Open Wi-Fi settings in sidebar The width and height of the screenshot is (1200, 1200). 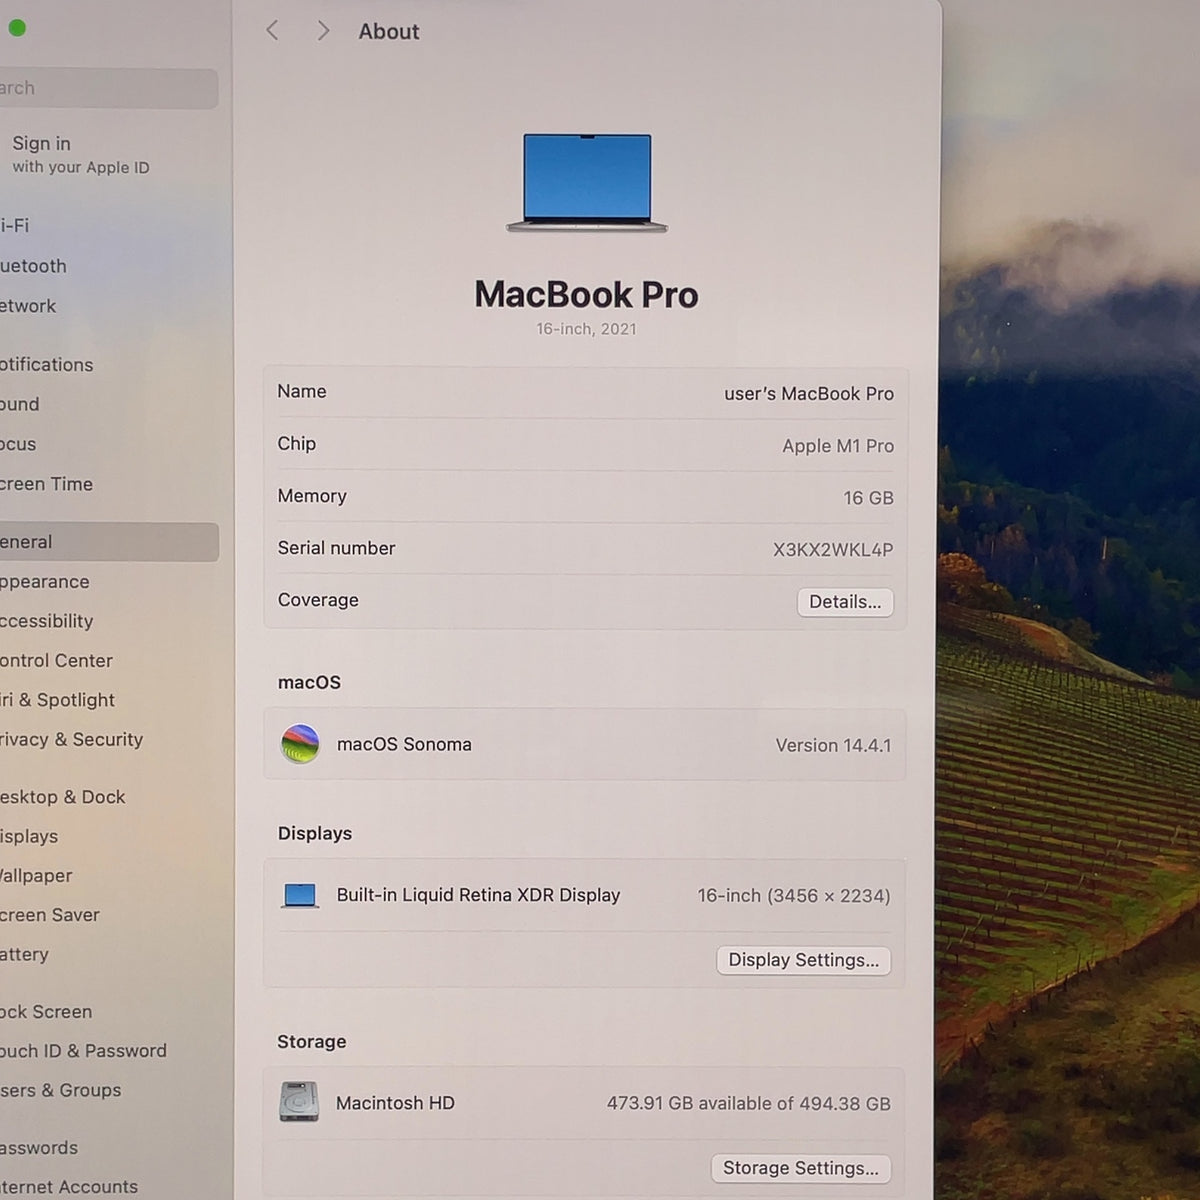pos(108,225)
